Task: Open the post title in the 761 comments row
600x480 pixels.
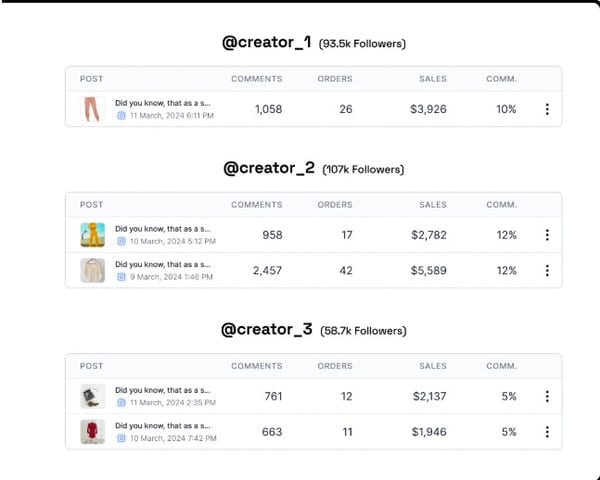Action: [162, 390]
